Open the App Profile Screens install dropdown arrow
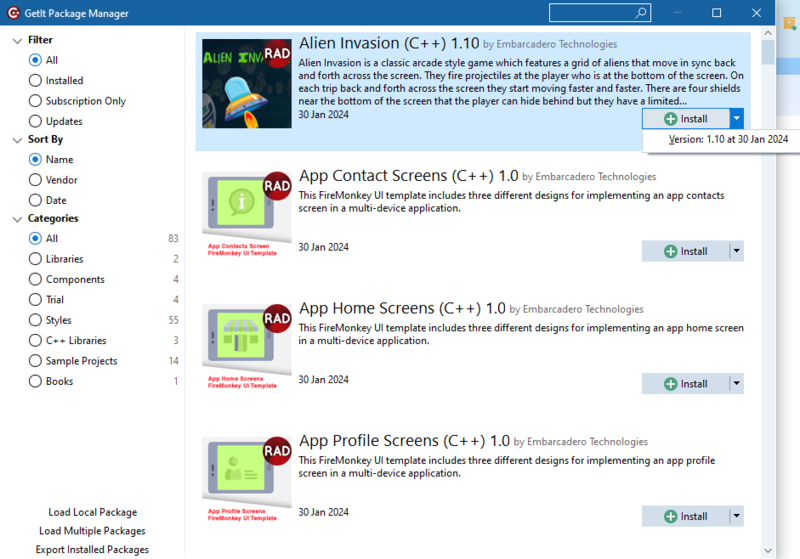 (736, 516)
